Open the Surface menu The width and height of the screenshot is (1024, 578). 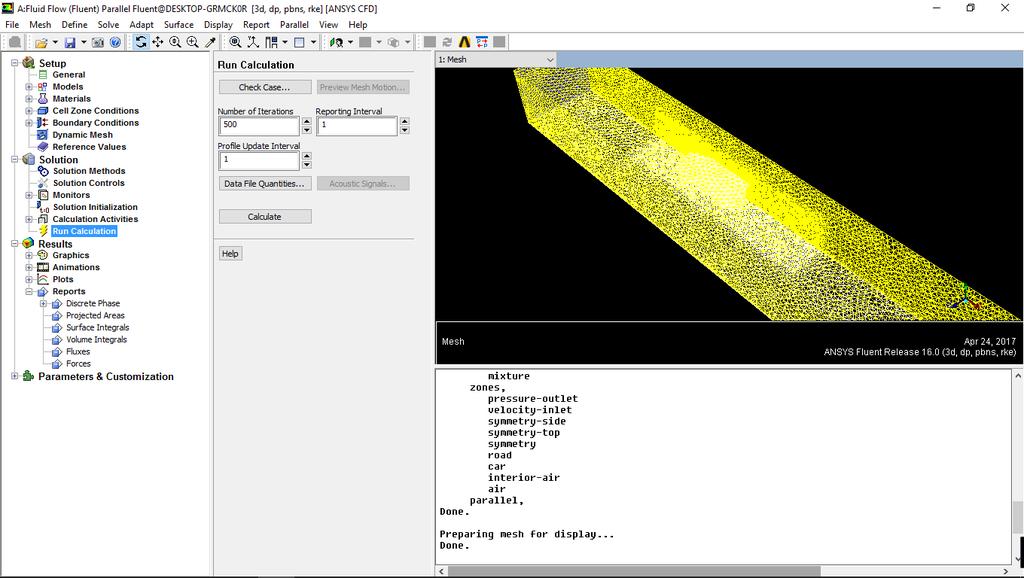tap(178, 25)
